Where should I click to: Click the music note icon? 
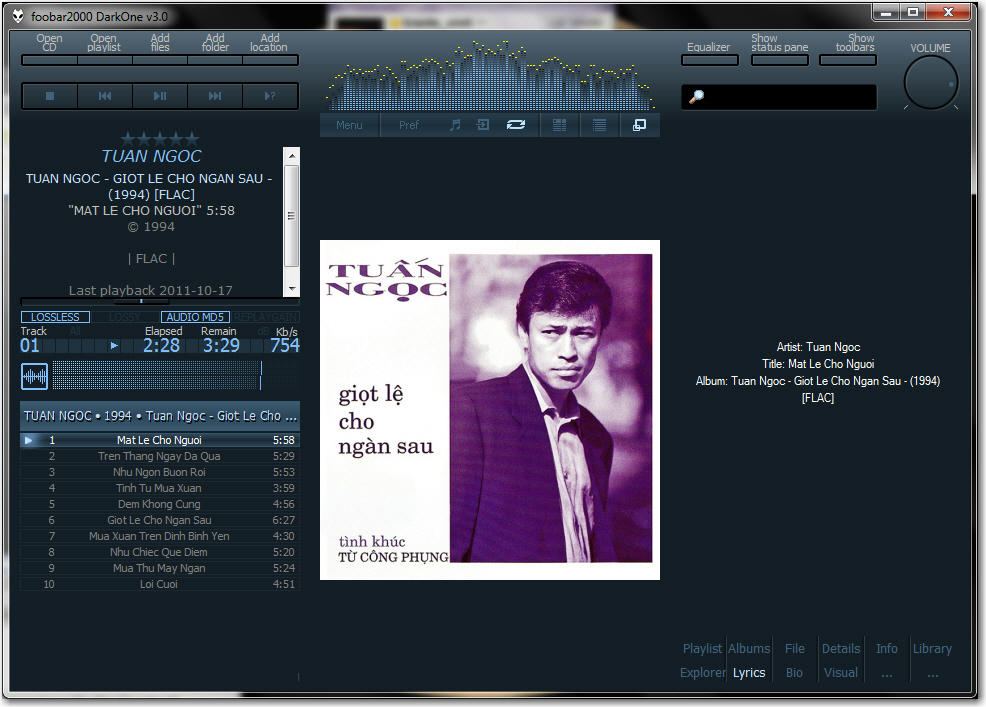tap(455, 125)
